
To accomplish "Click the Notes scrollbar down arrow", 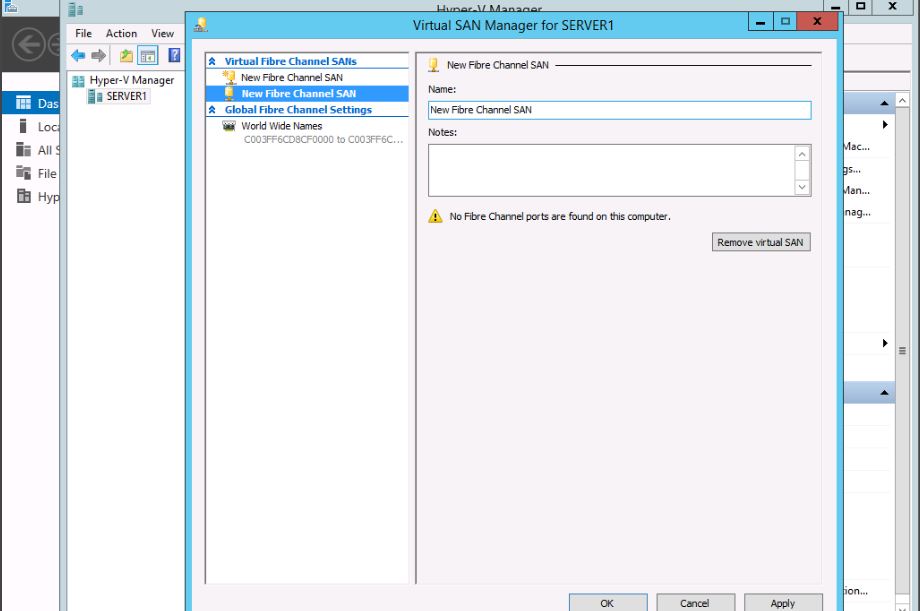I will coord(802,187).
